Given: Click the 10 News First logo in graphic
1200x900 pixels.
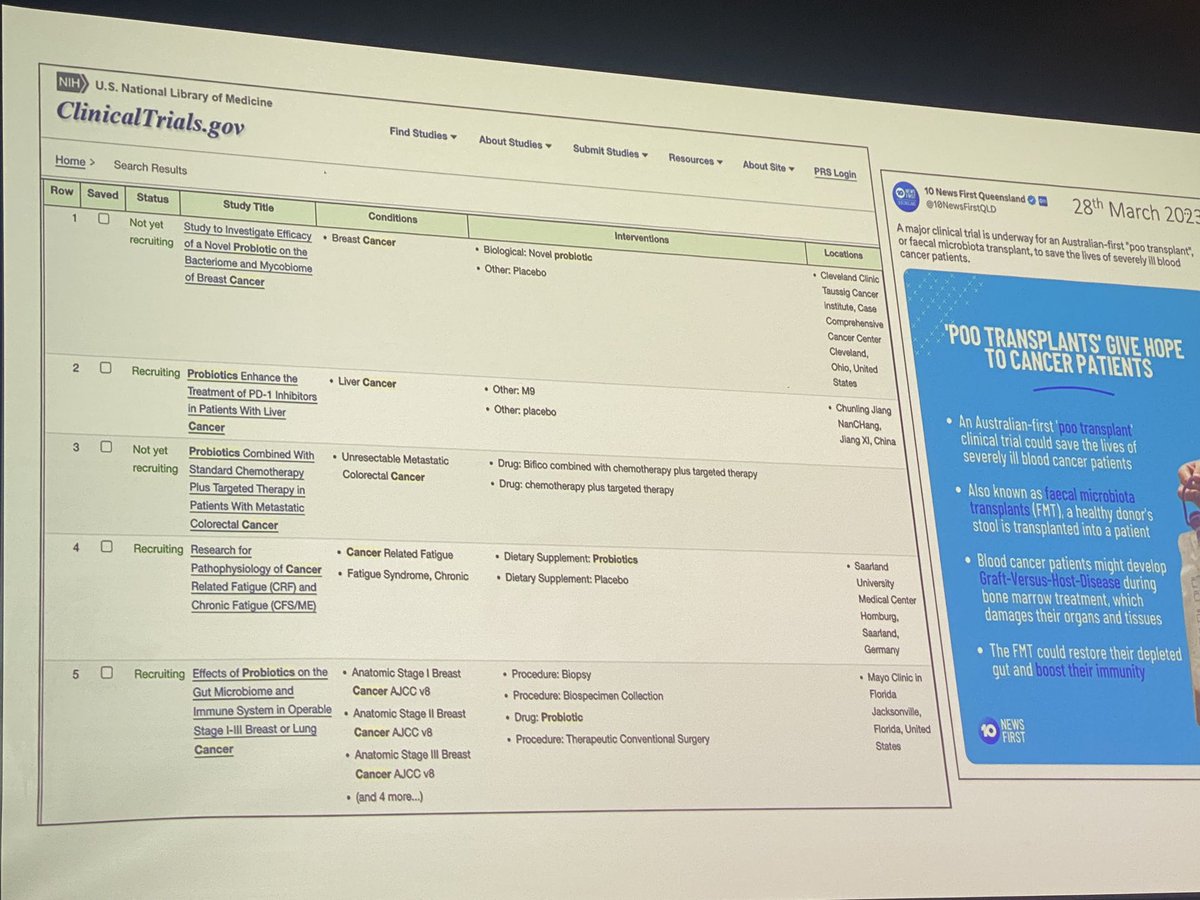Looking at the screenshot, I should [1001, 731].
